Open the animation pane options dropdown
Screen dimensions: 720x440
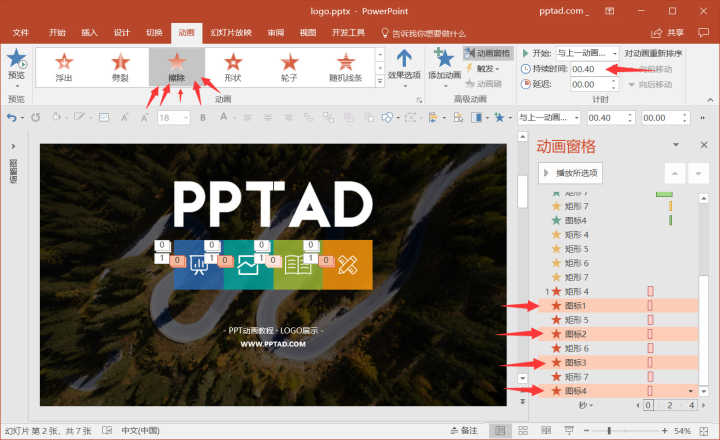click(676, 145)
